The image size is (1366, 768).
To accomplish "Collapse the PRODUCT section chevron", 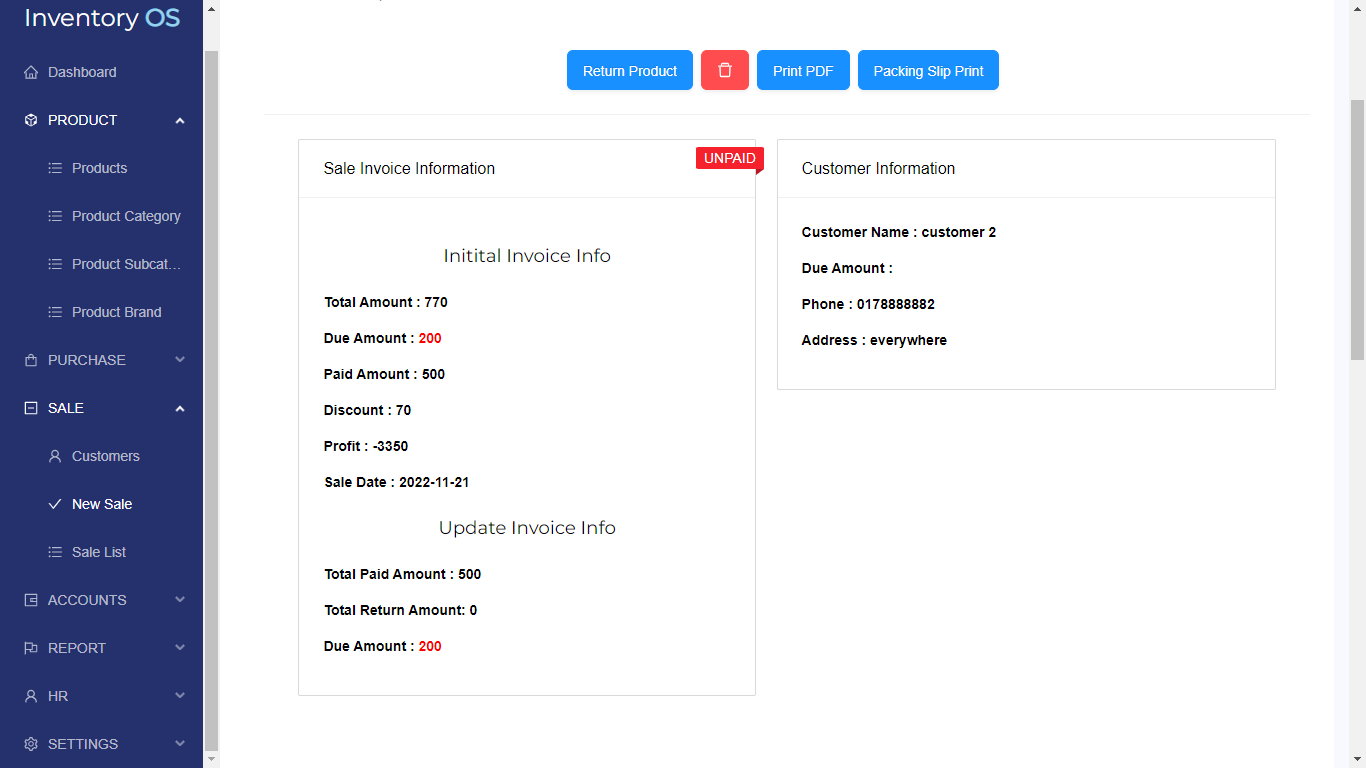I will tap(180, 120).
